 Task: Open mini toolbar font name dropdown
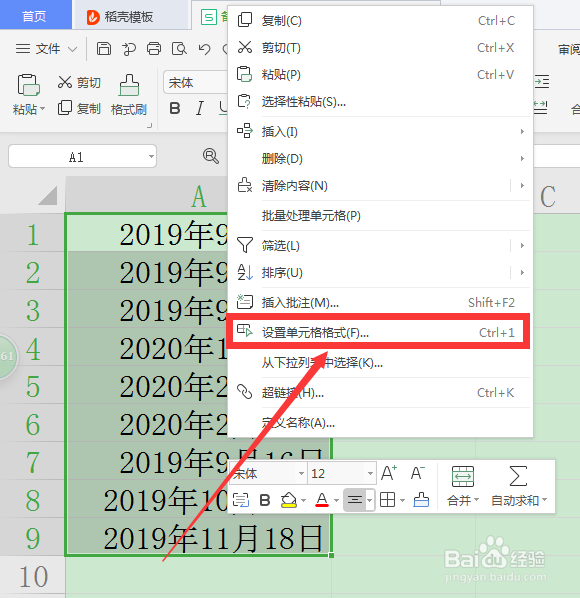pos(301,474)
